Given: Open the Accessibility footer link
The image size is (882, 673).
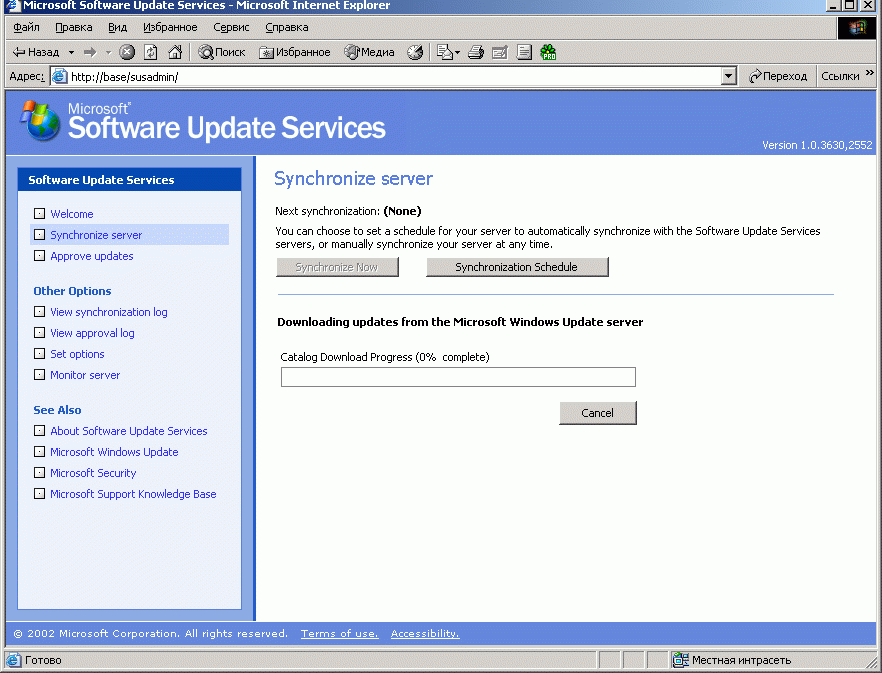Looking at the screenshot, I should (425, 634).
